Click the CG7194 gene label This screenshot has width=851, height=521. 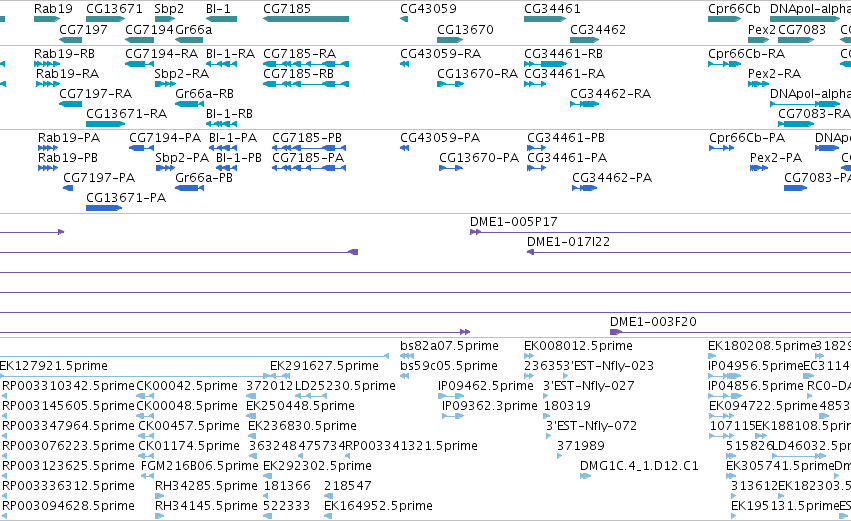coord(149,29)
